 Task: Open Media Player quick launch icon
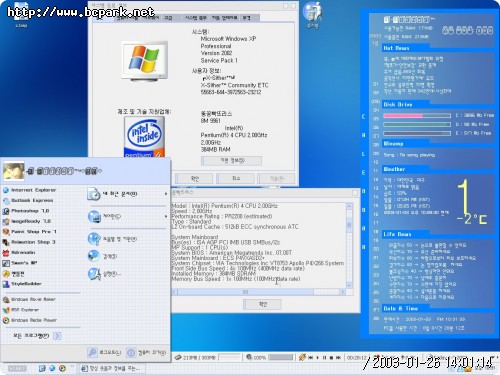tap(62, 368)
